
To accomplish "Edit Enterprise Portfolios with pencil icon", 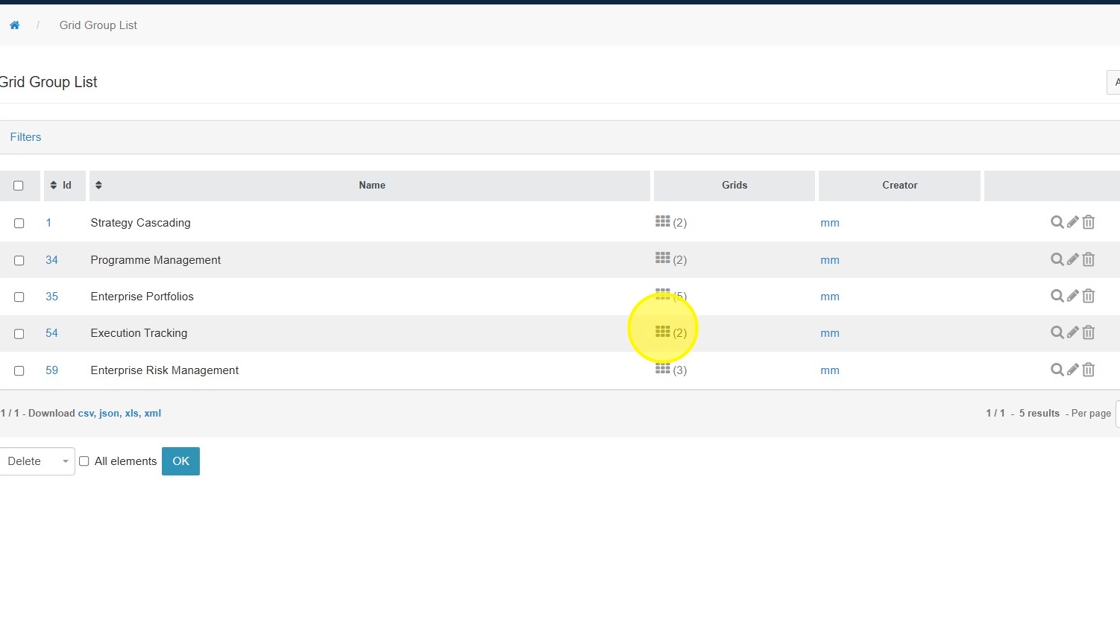I will [1072, 296].
